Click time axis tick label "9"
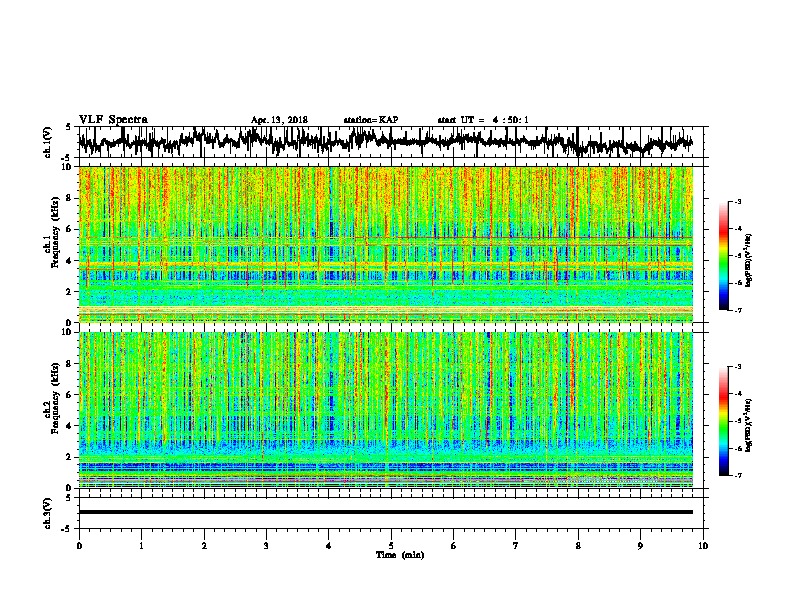Viewport: 792px width, 612px height. tap(640, 546)
